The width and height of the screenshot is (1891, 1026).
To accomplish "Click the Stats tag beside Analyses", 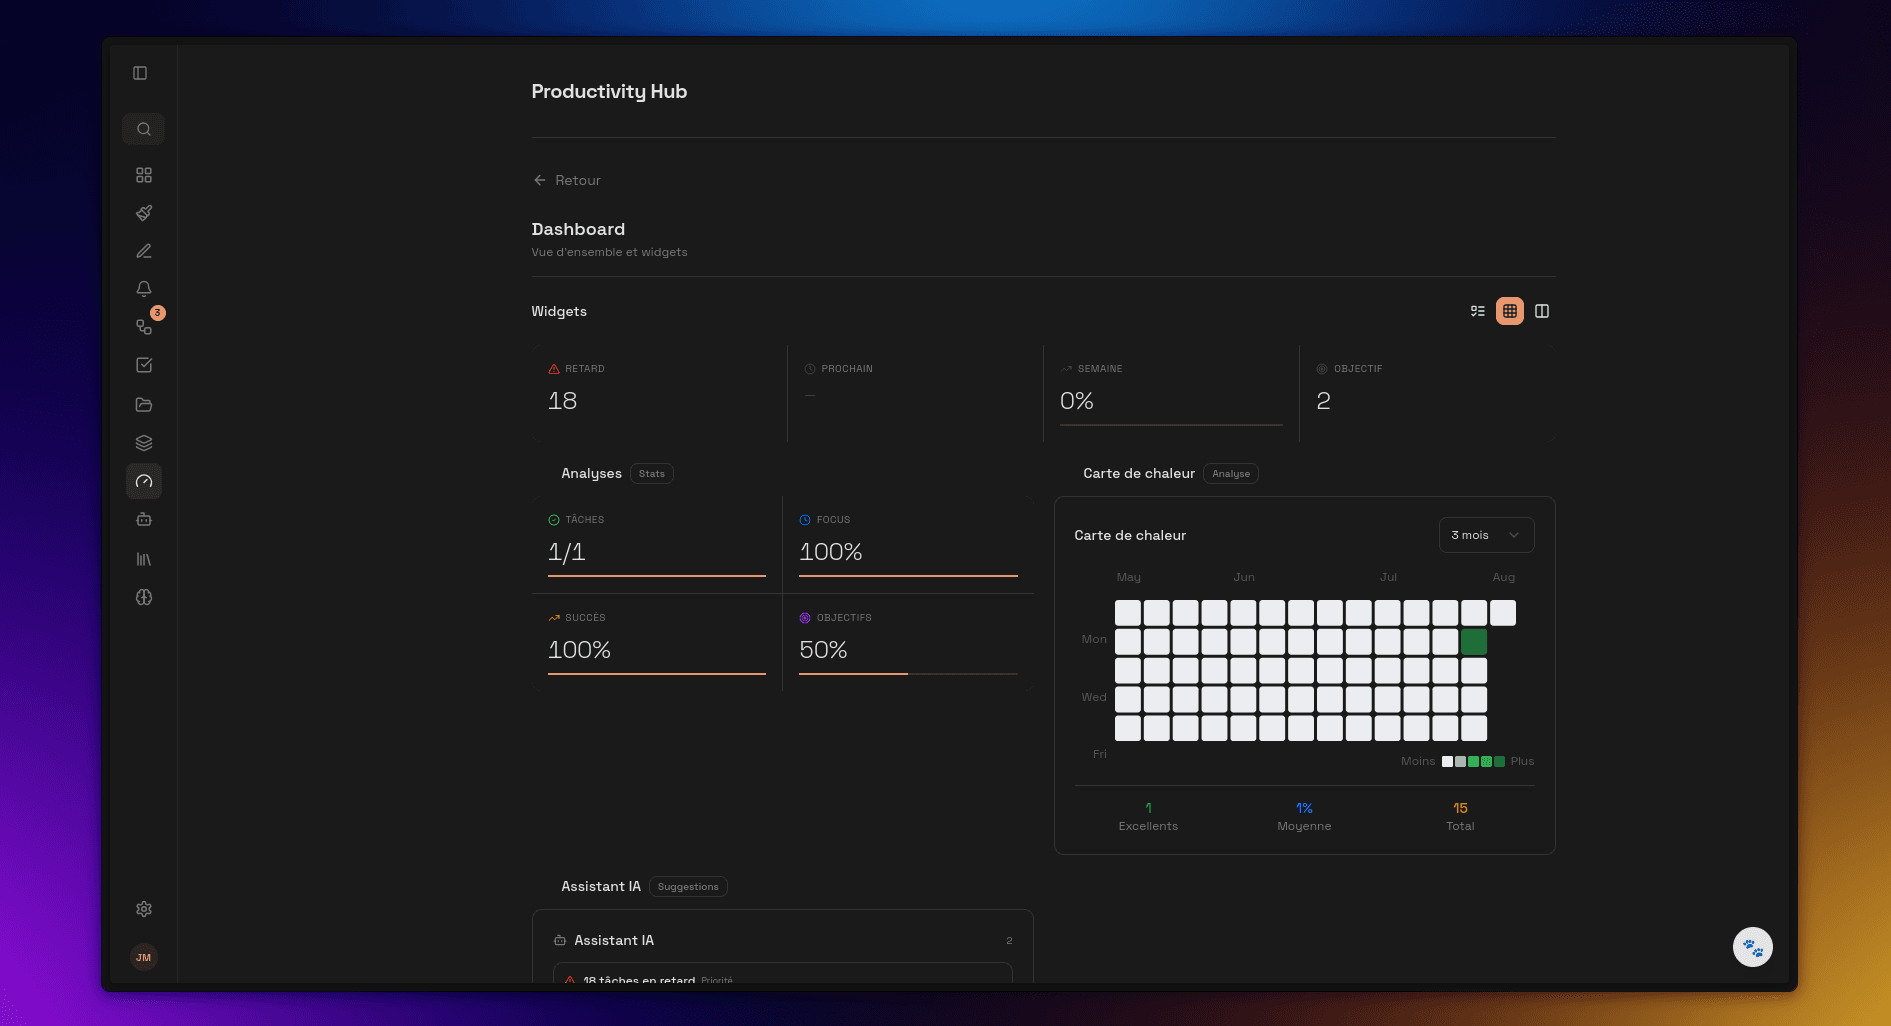I will (652, 474).
